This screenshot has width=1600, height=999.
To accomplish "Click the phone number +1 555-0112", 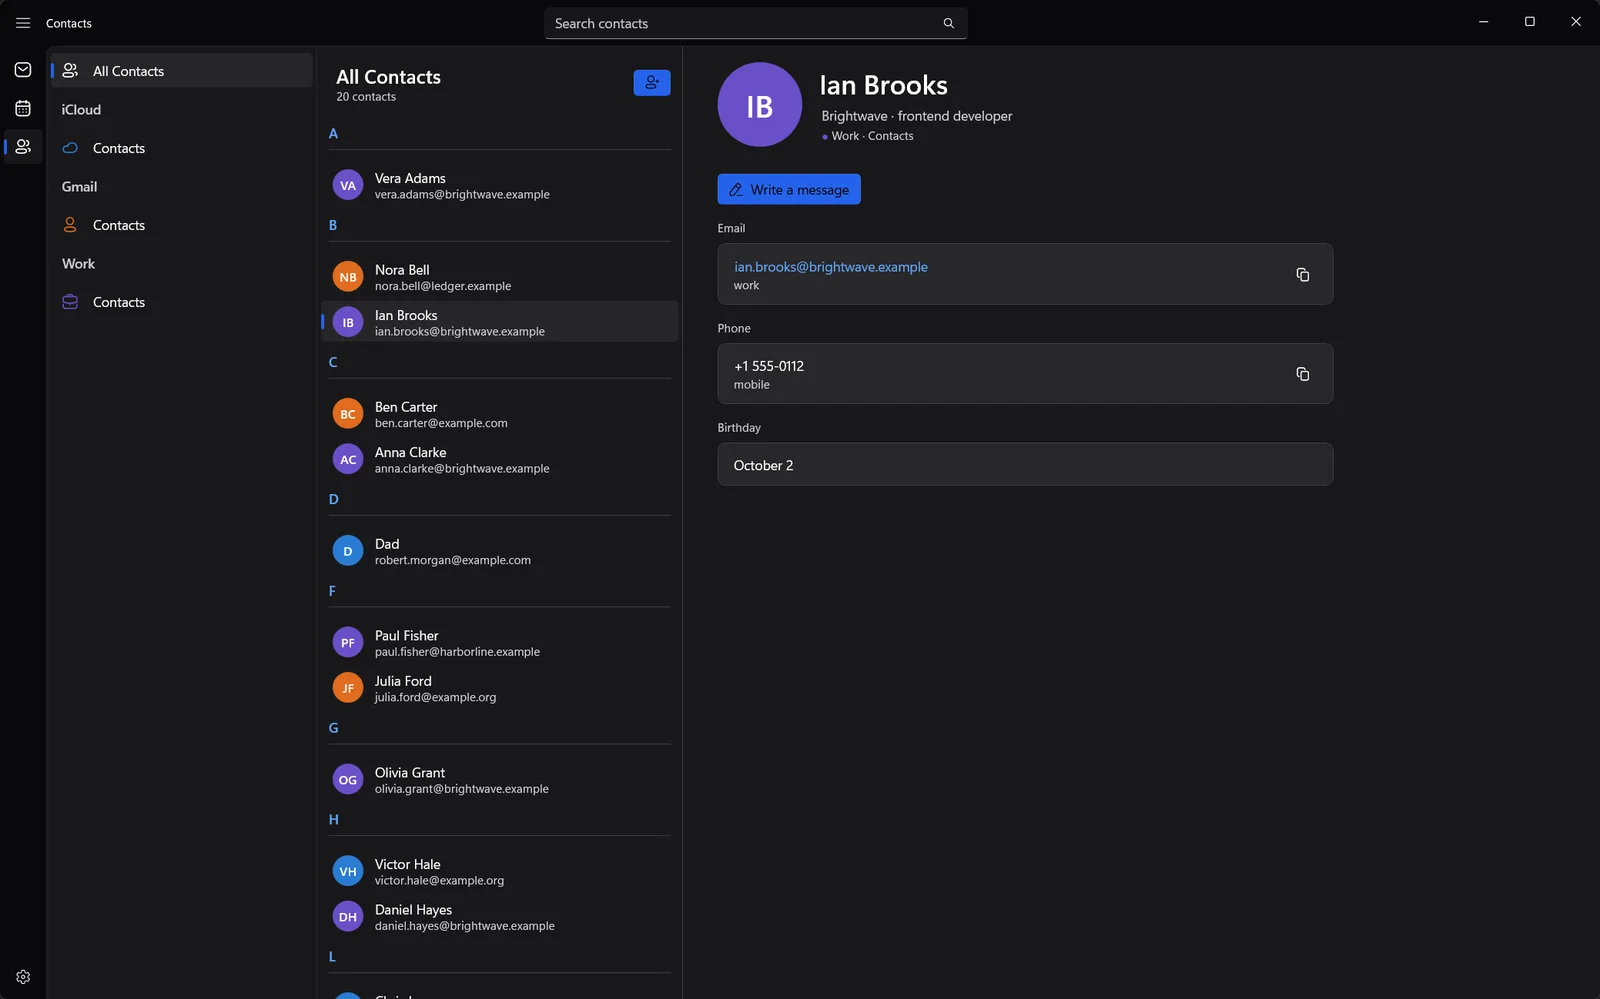I will click(x=769, y=366).
